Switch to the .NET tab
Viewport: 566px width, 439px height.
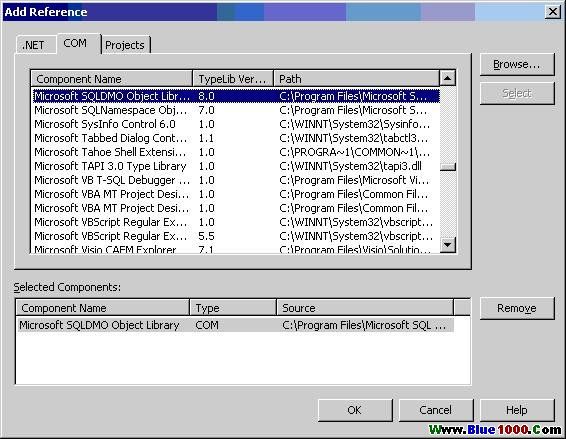click(36, 45)
